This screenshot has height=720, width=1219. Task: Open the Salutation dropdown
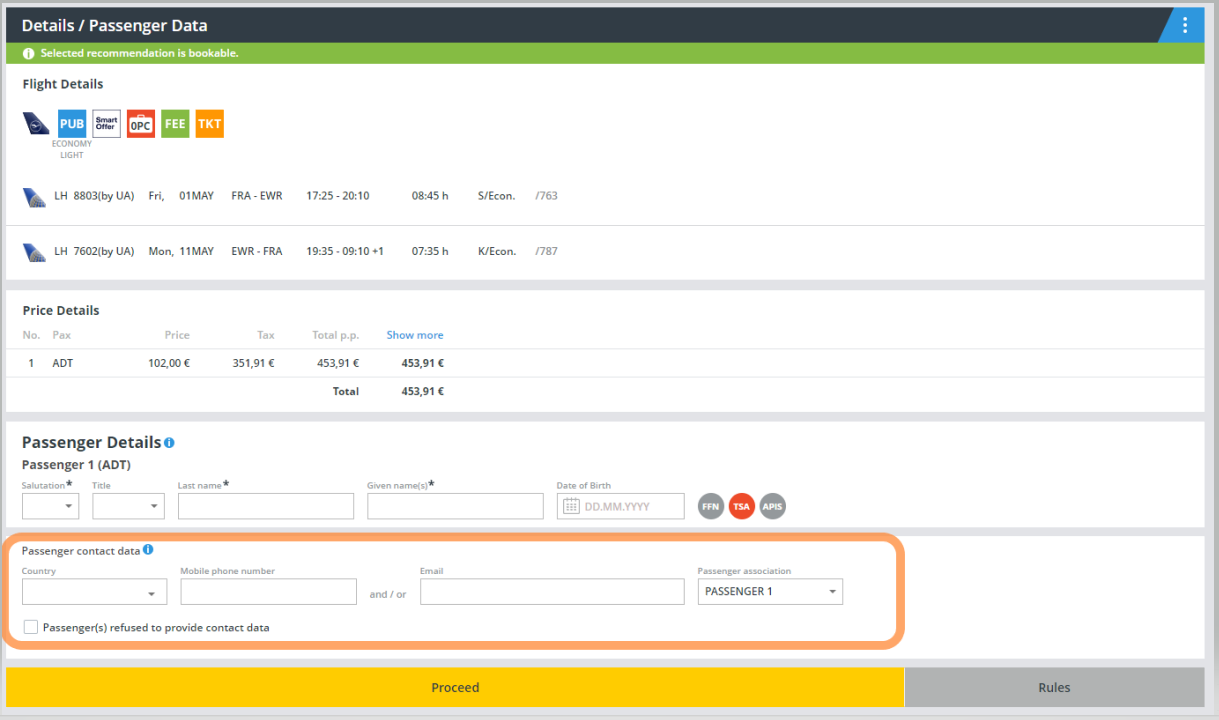click(x=50, y=507)
